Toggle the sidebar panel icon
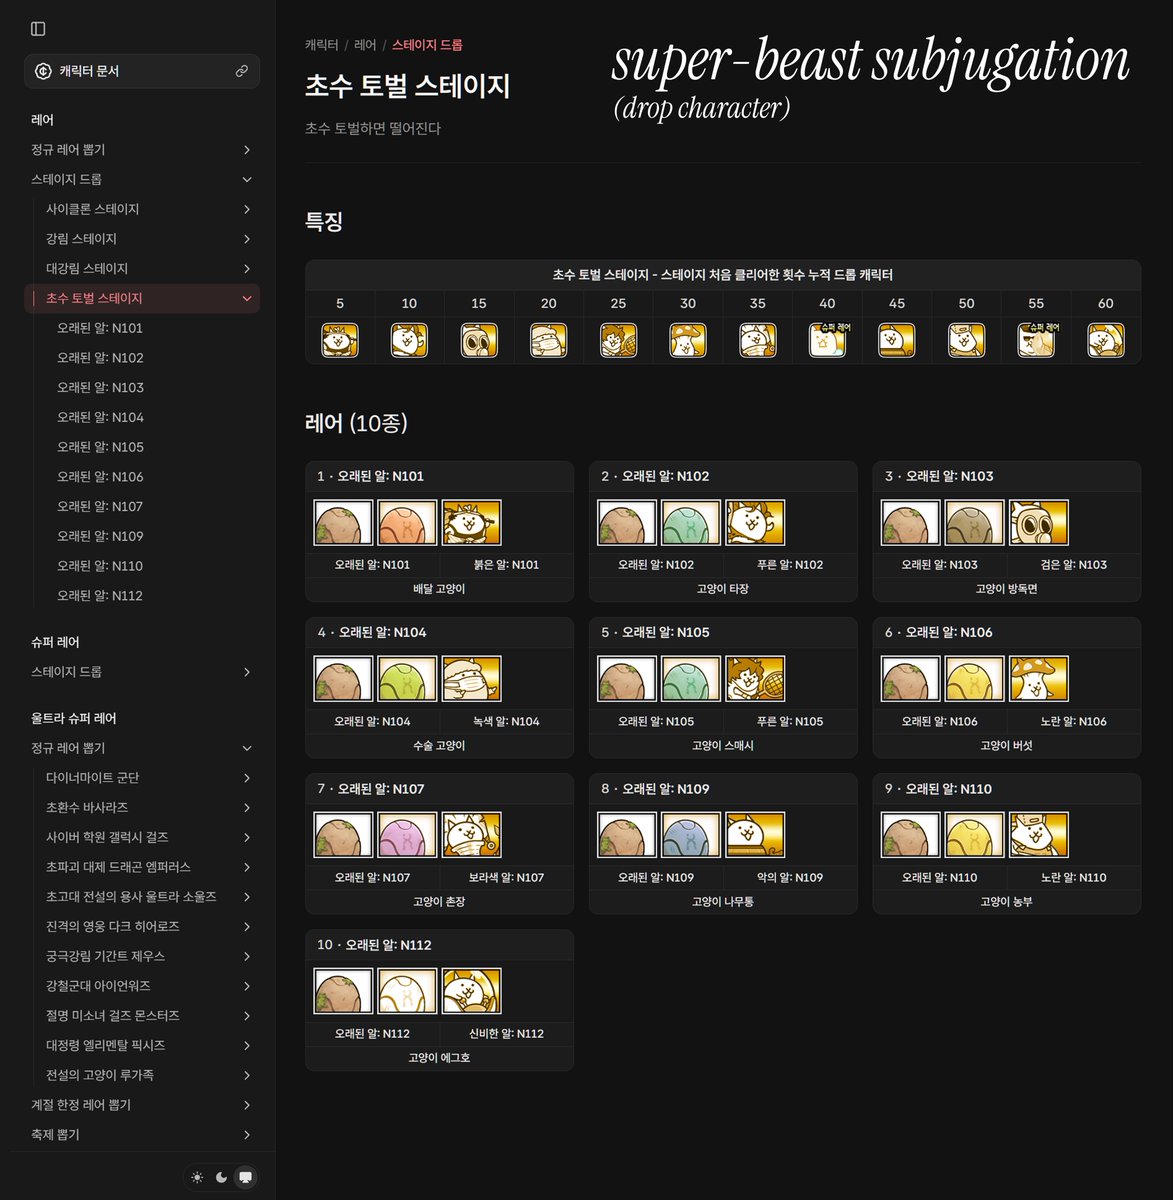 coord(38,29)
